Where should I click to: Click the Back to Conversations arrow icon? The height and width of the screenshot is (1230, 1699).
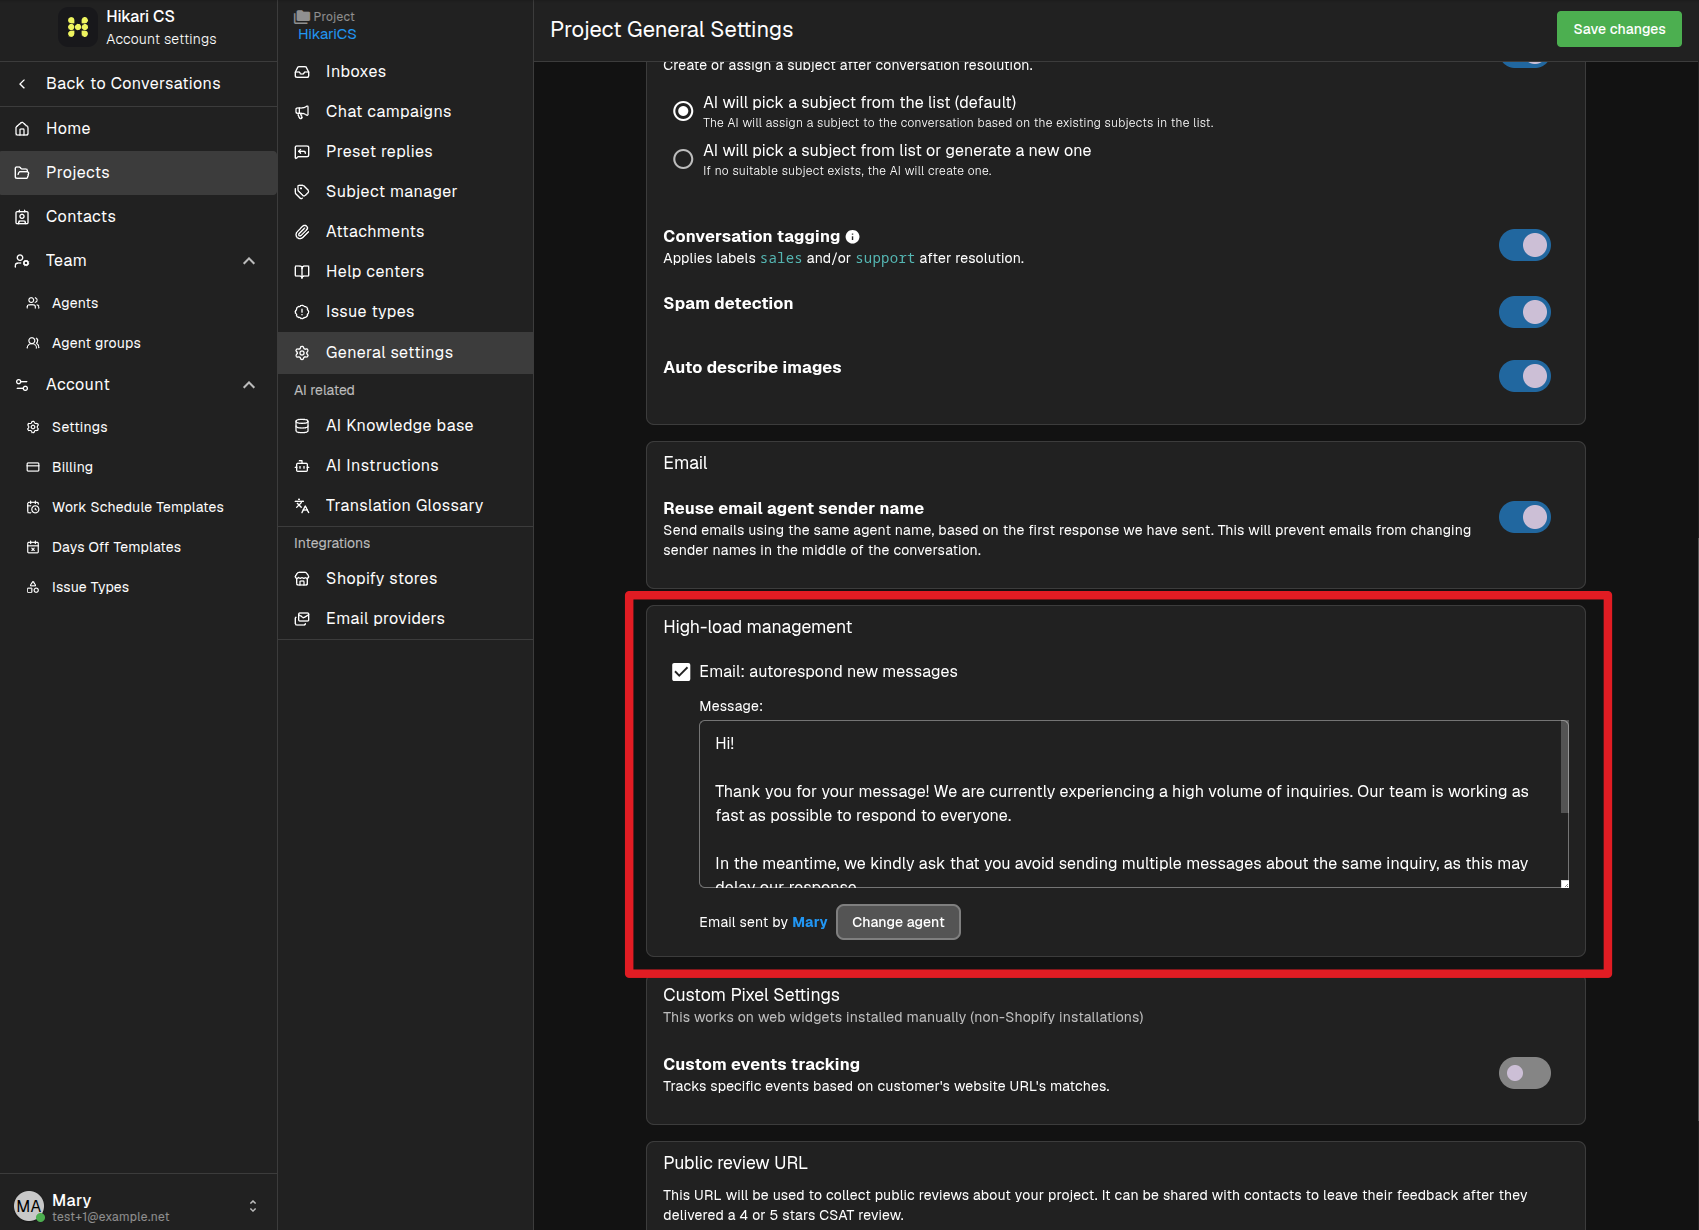click(22, 84)
